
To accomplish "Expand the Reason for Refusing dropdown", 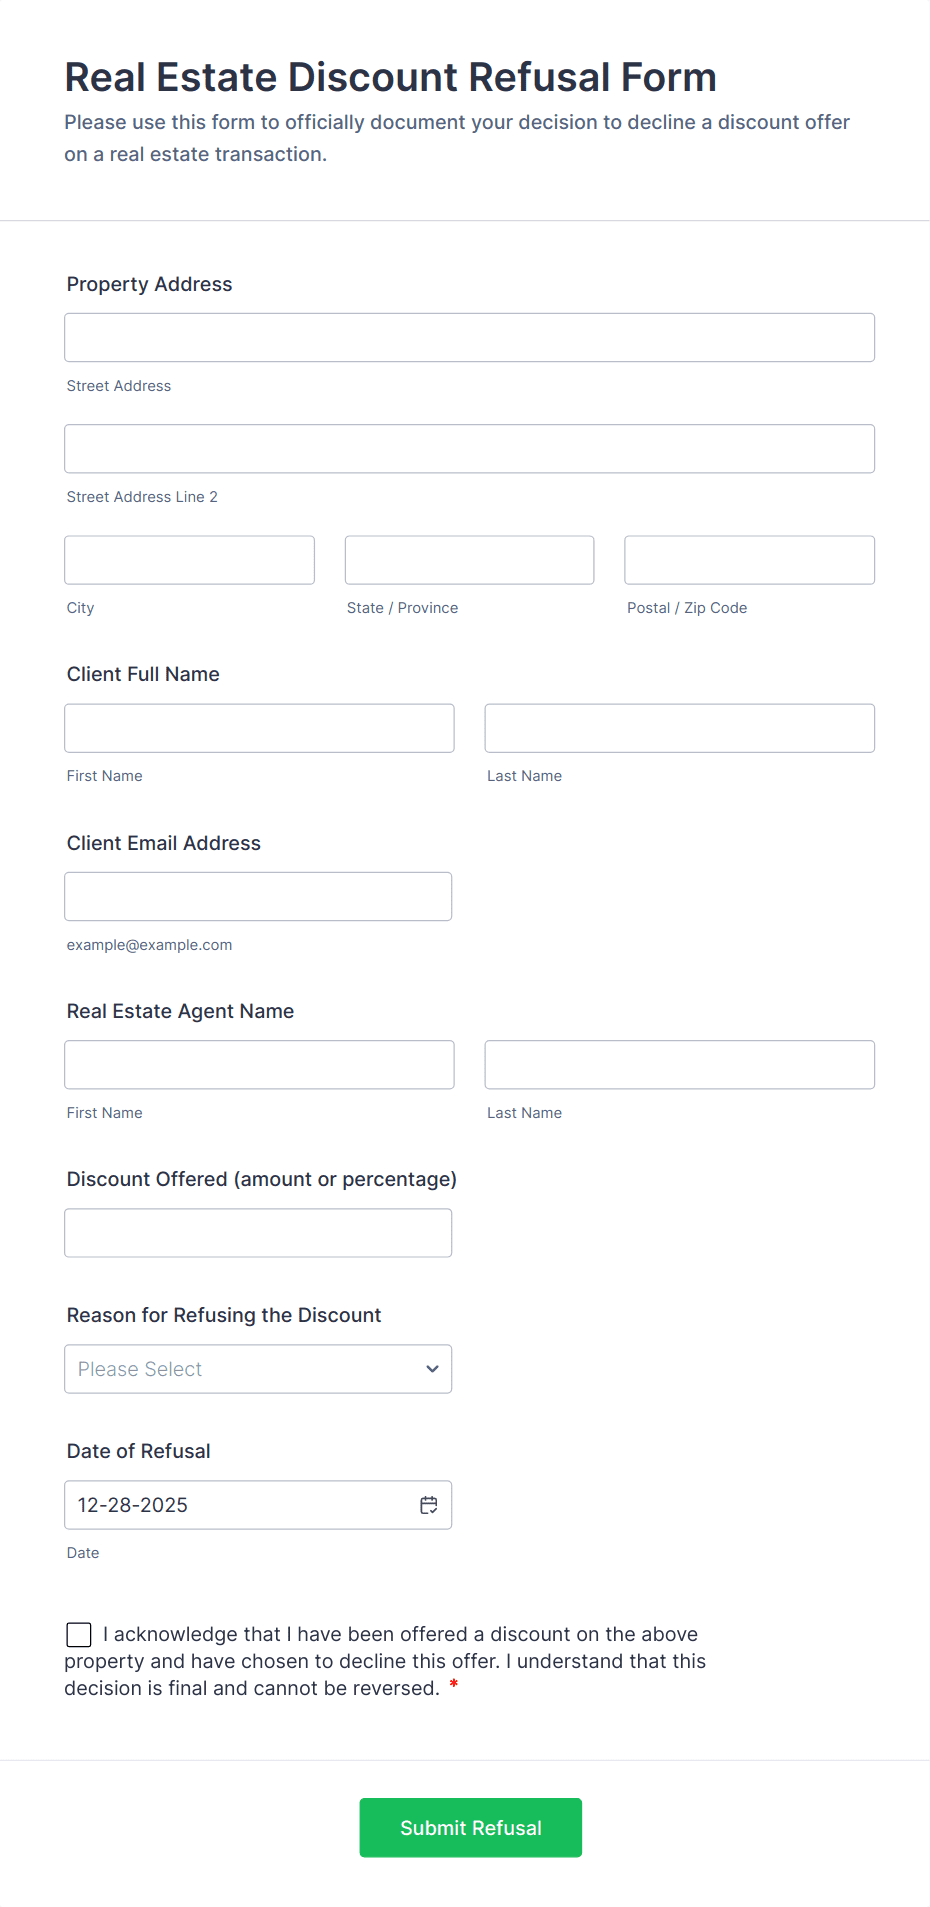I will point(258,1369).
